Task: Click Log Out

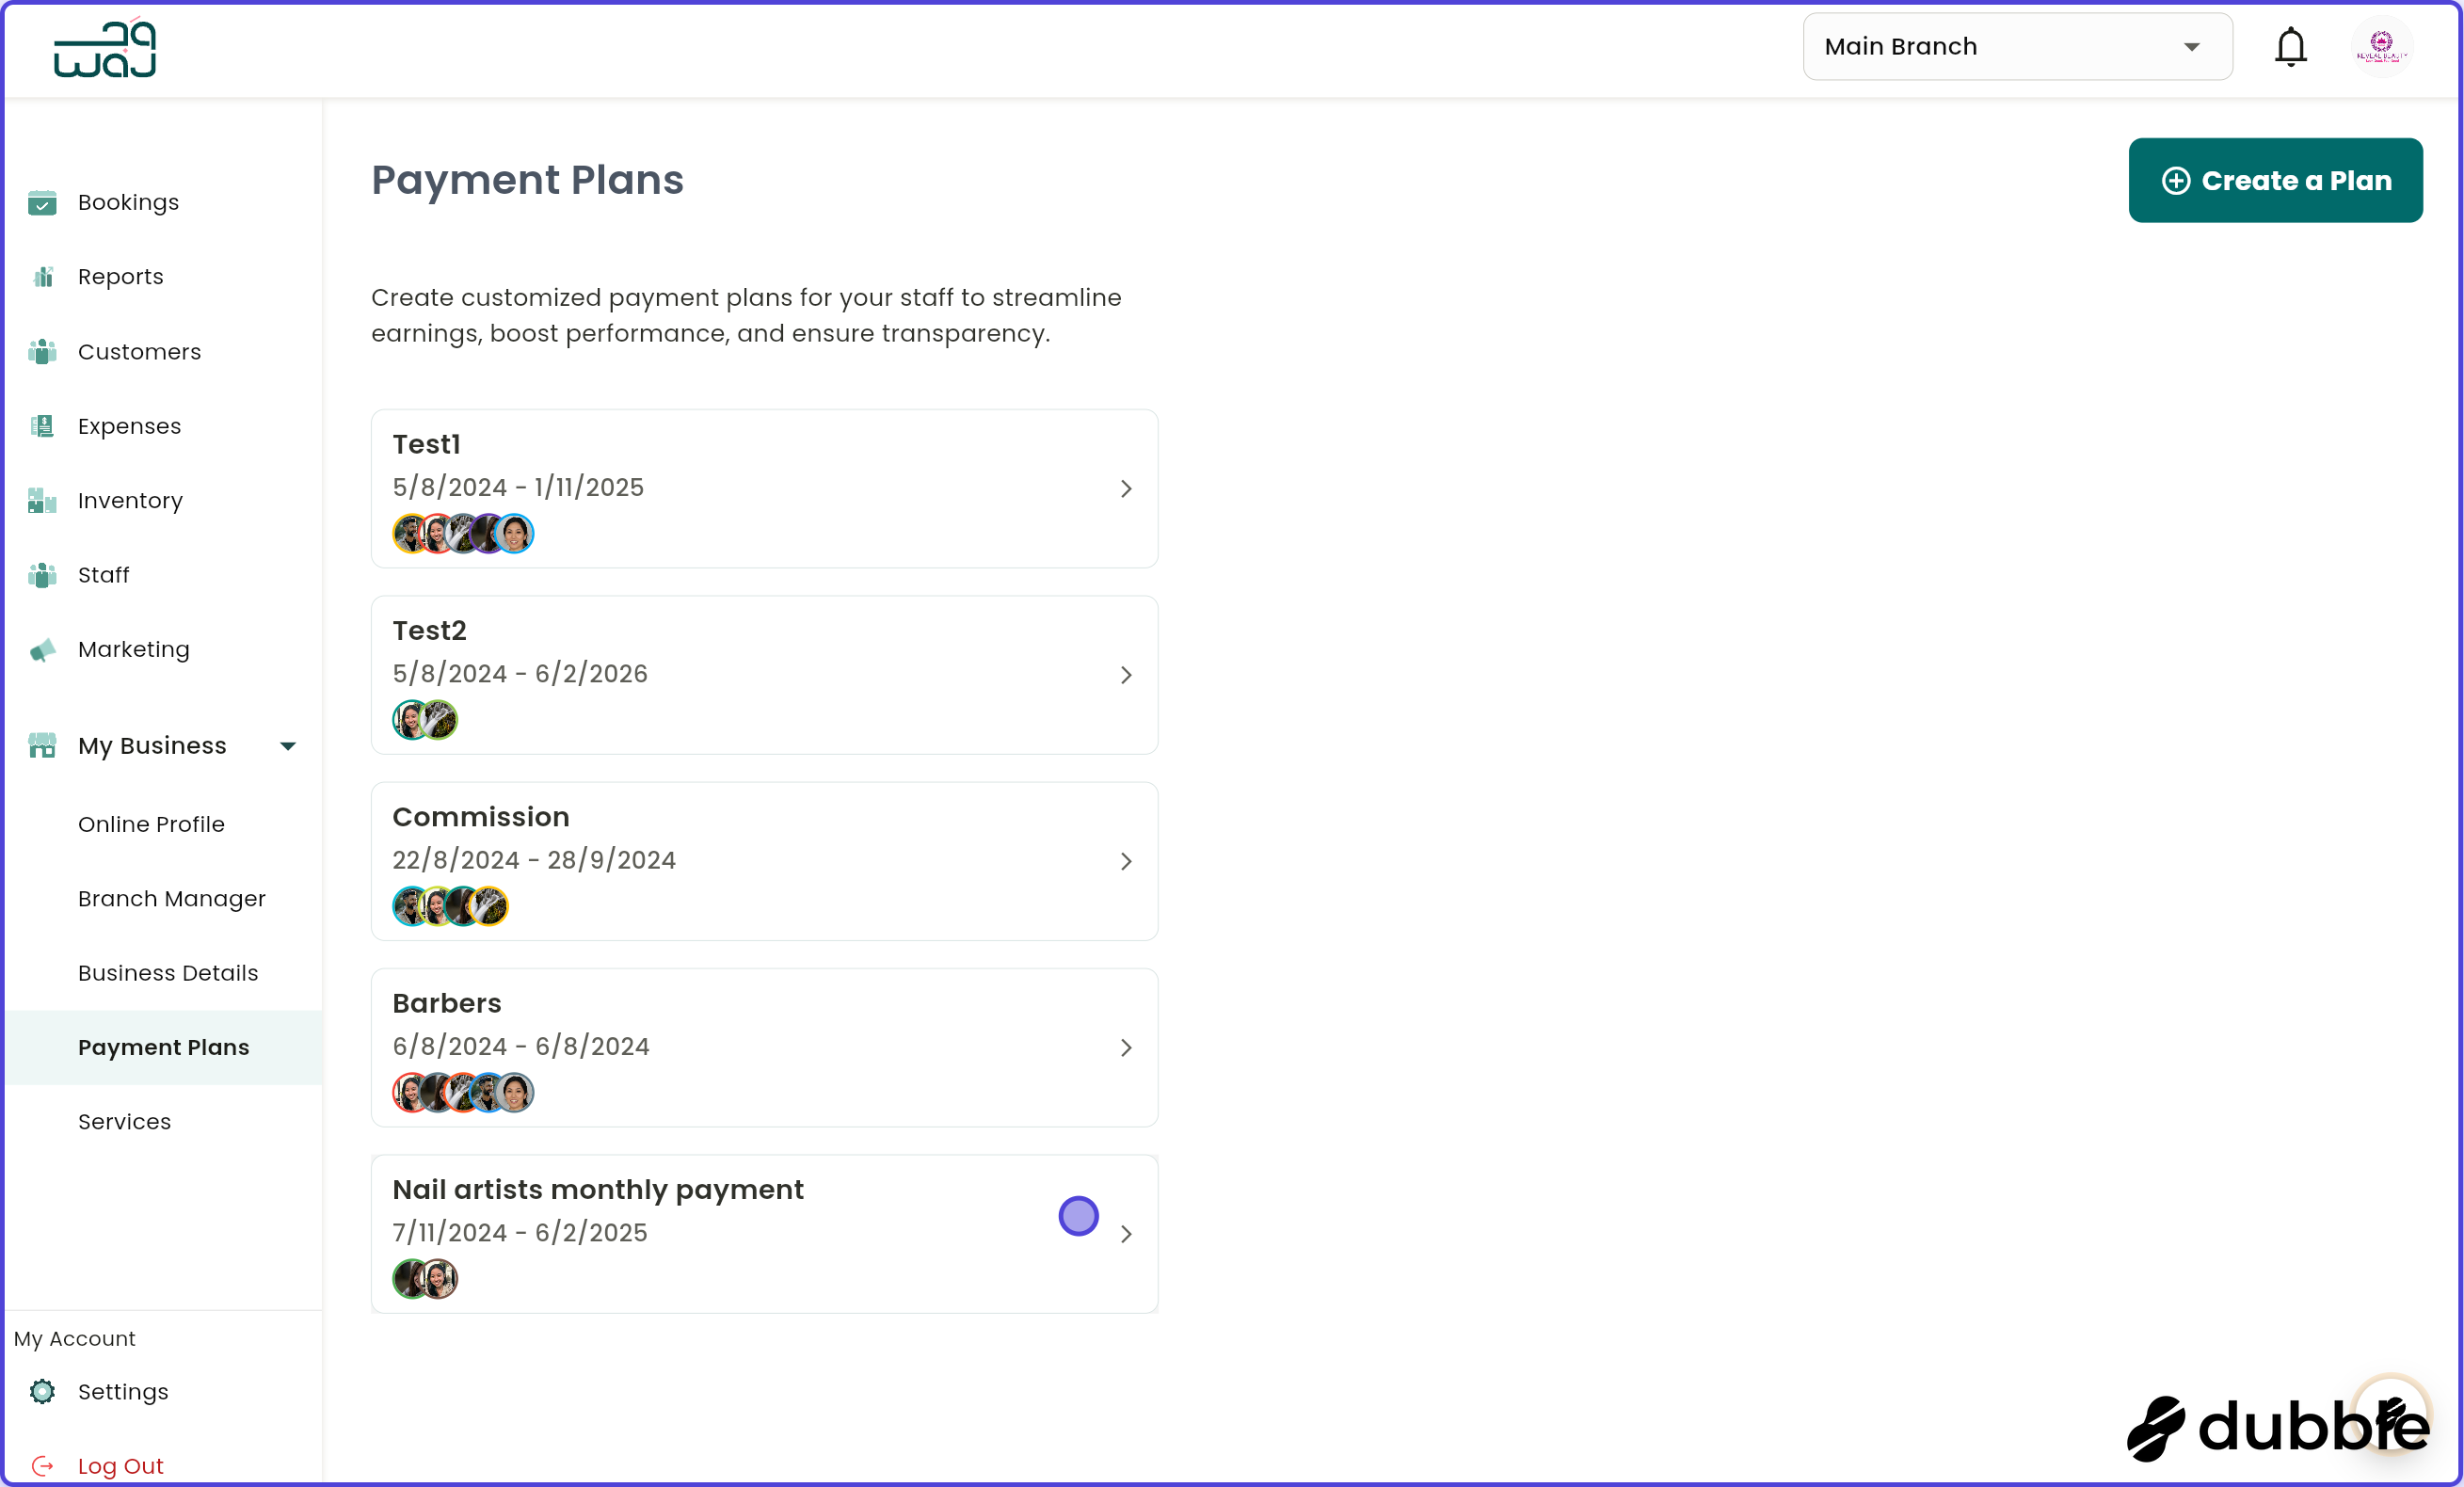Action: click(x=120, y=1465)
